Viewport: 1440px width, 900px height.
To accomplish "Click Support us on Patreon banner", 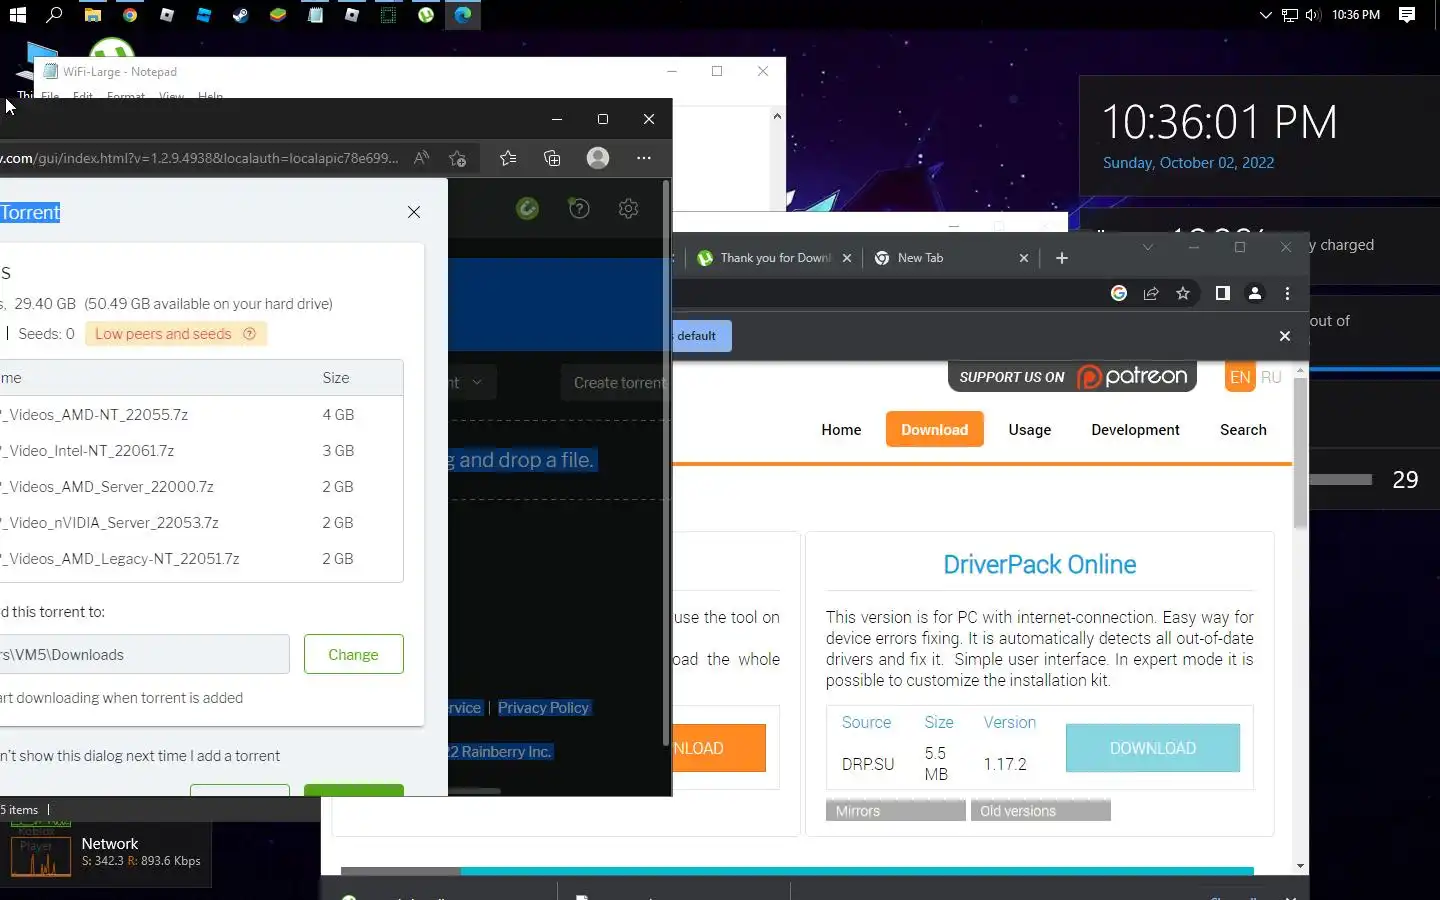I will (1072, 376).
